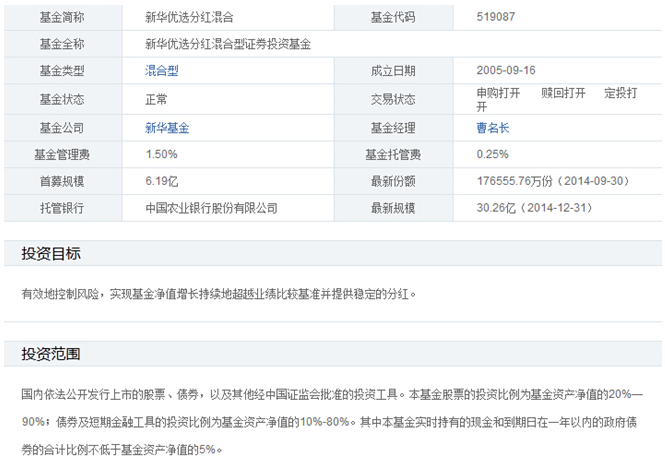This screenshot has height=470, width=665.
Task: Click the 基金简称 label cell
Action: [63, 17]
